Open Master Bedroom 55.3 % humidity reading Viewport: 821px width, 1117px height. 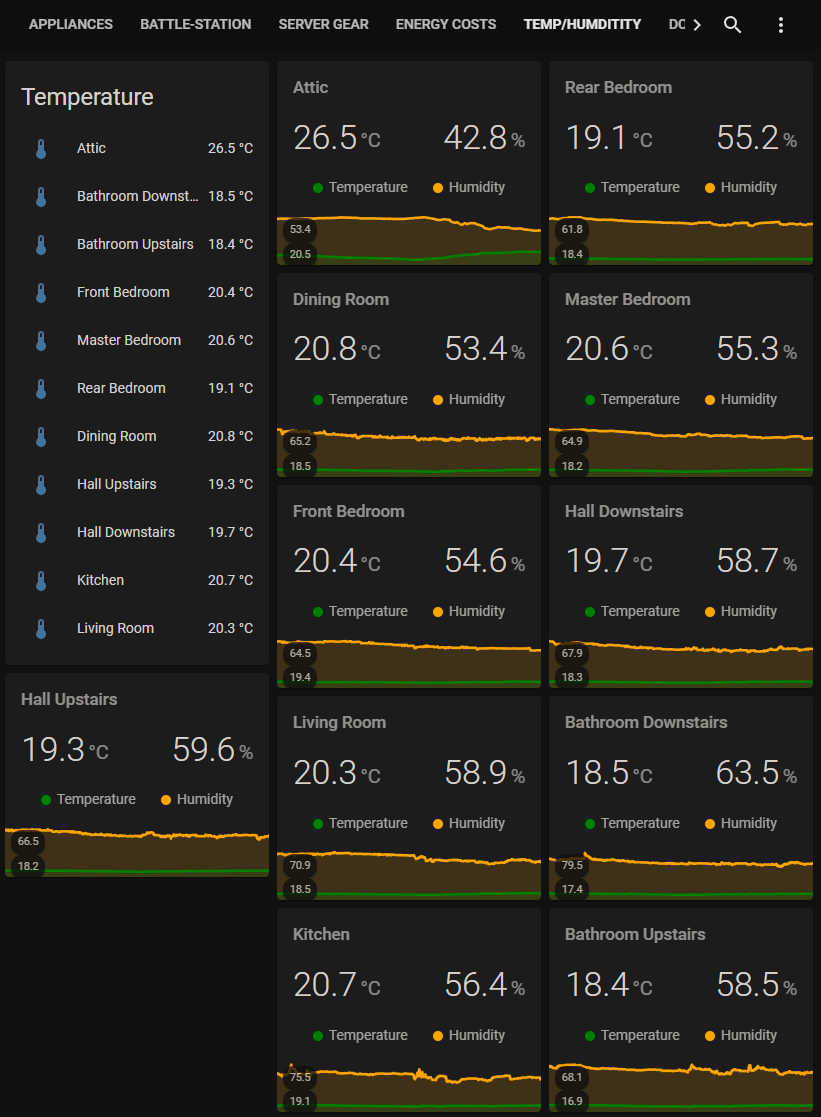(757, 350)
